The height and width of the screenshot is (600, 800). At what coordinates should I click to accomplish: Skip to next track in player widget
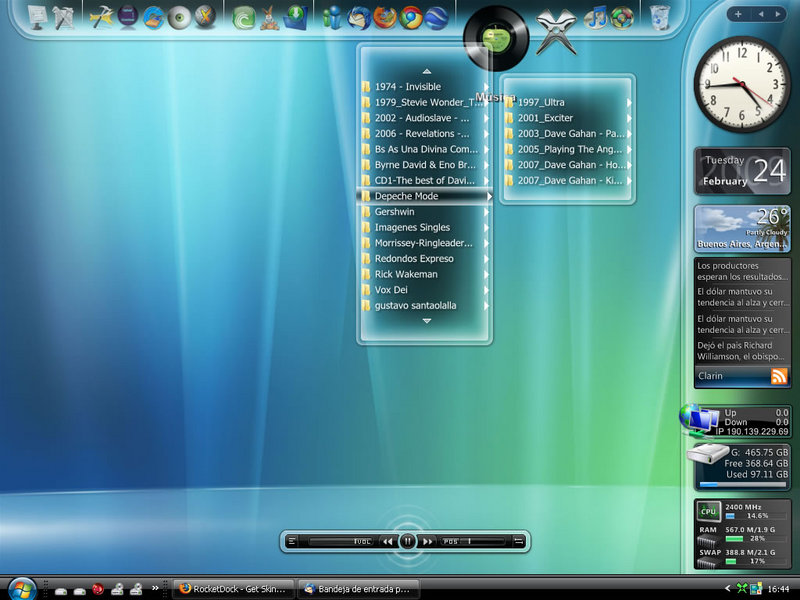(428, 541)
